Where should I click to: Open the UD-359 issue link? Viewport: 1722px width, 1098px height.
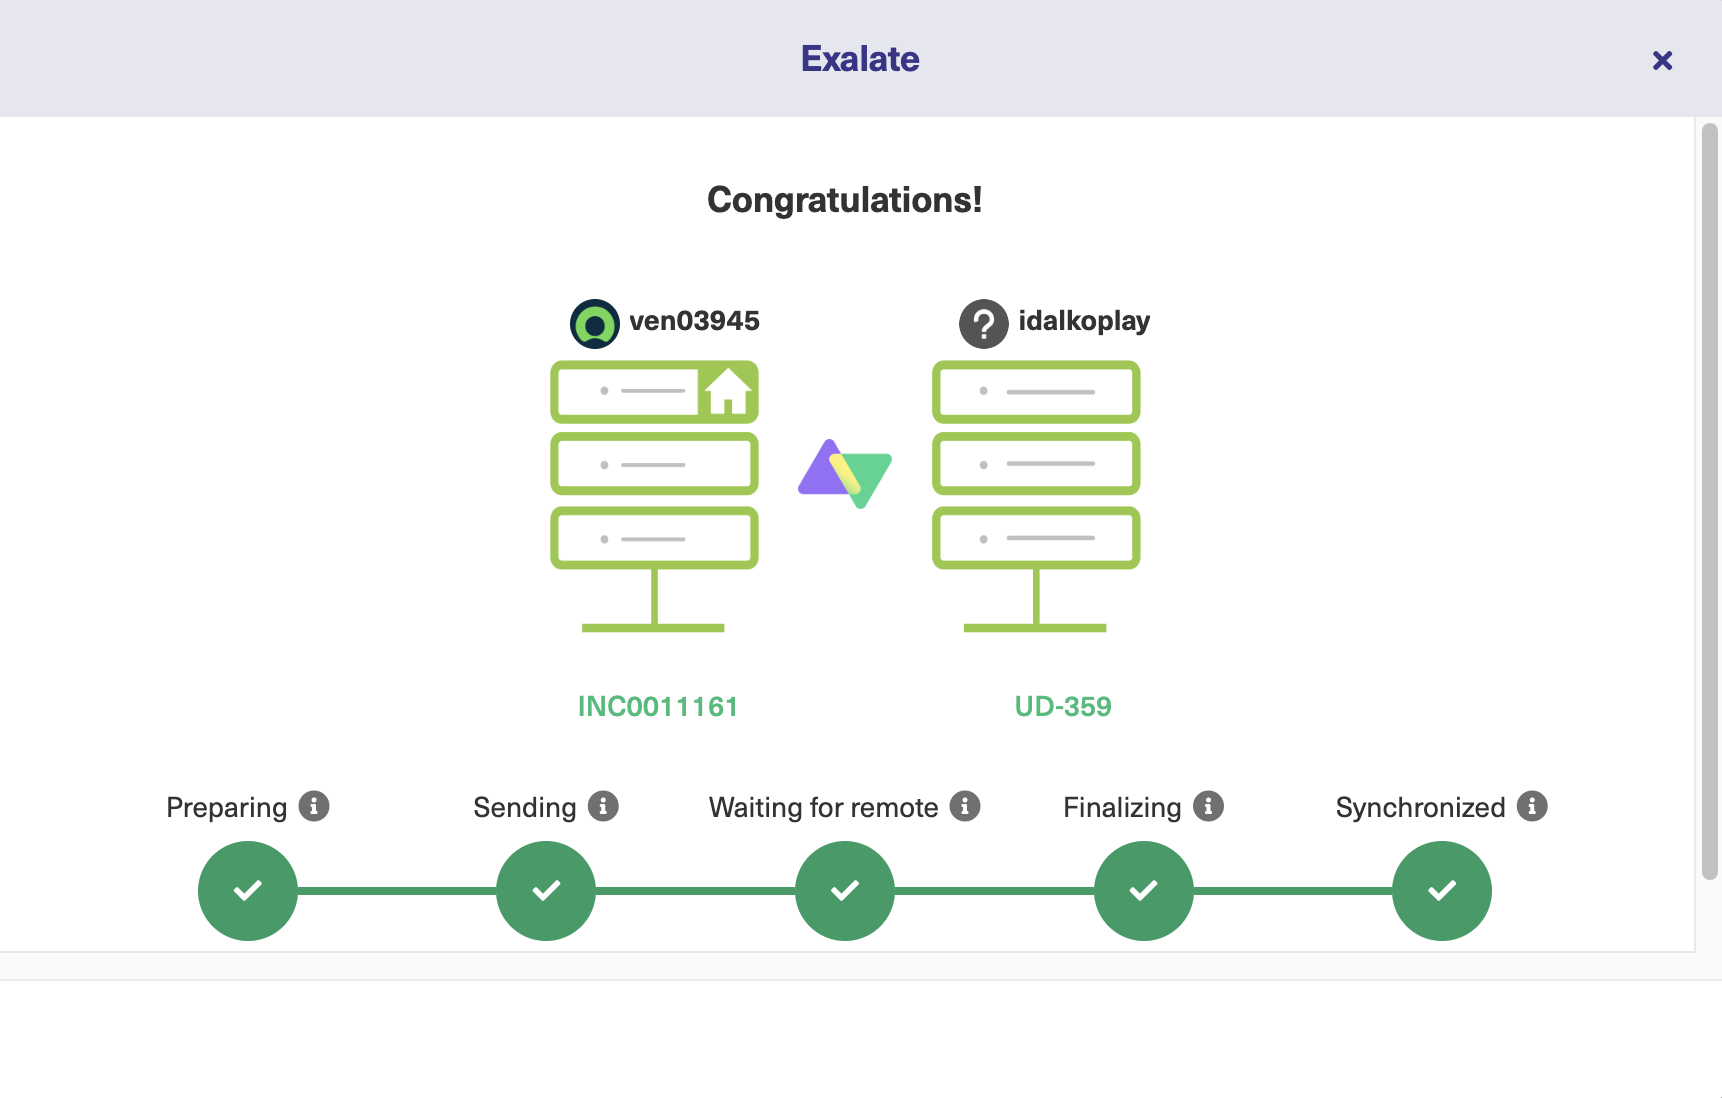point(1063,706)
